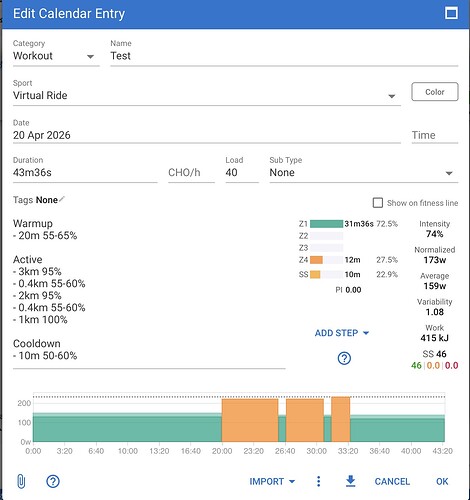Click the help icon below ADD STEP
Viewport: 470px width, 500px height.
pos(344,359)
